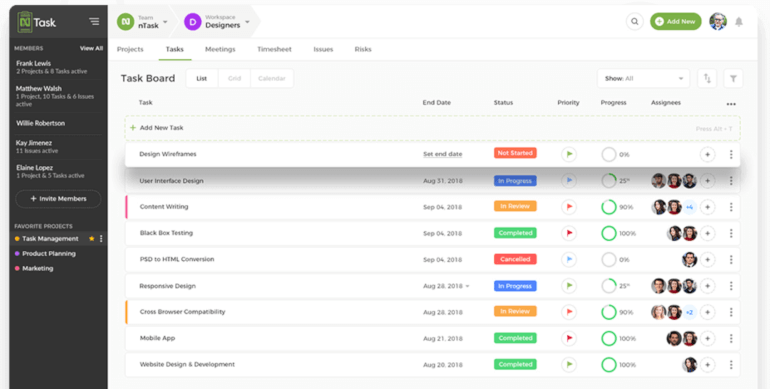
Task: Add an assignee to PSD to HTML Conversion
Action: pos(708,259)
